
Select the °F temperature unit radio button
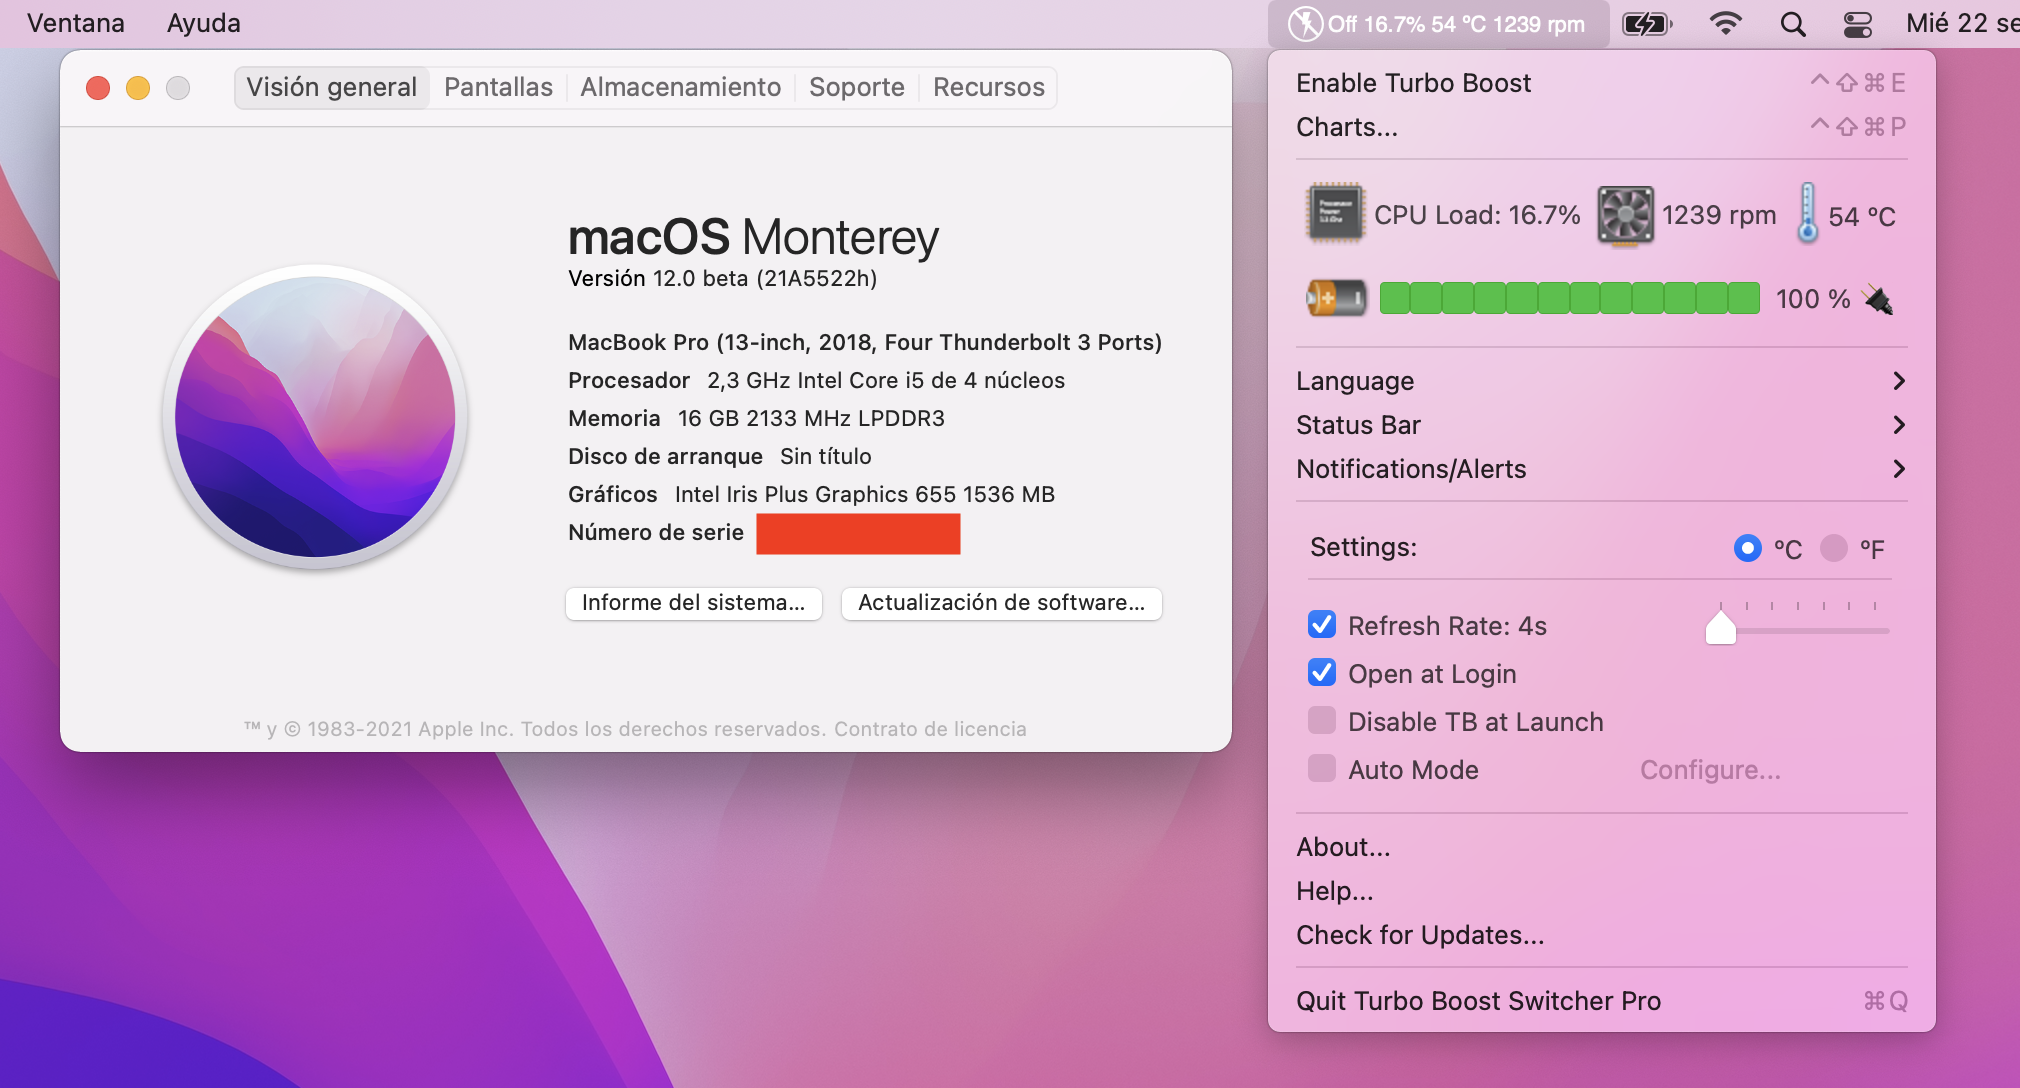pyautogui.click(x=1834, y=548)
